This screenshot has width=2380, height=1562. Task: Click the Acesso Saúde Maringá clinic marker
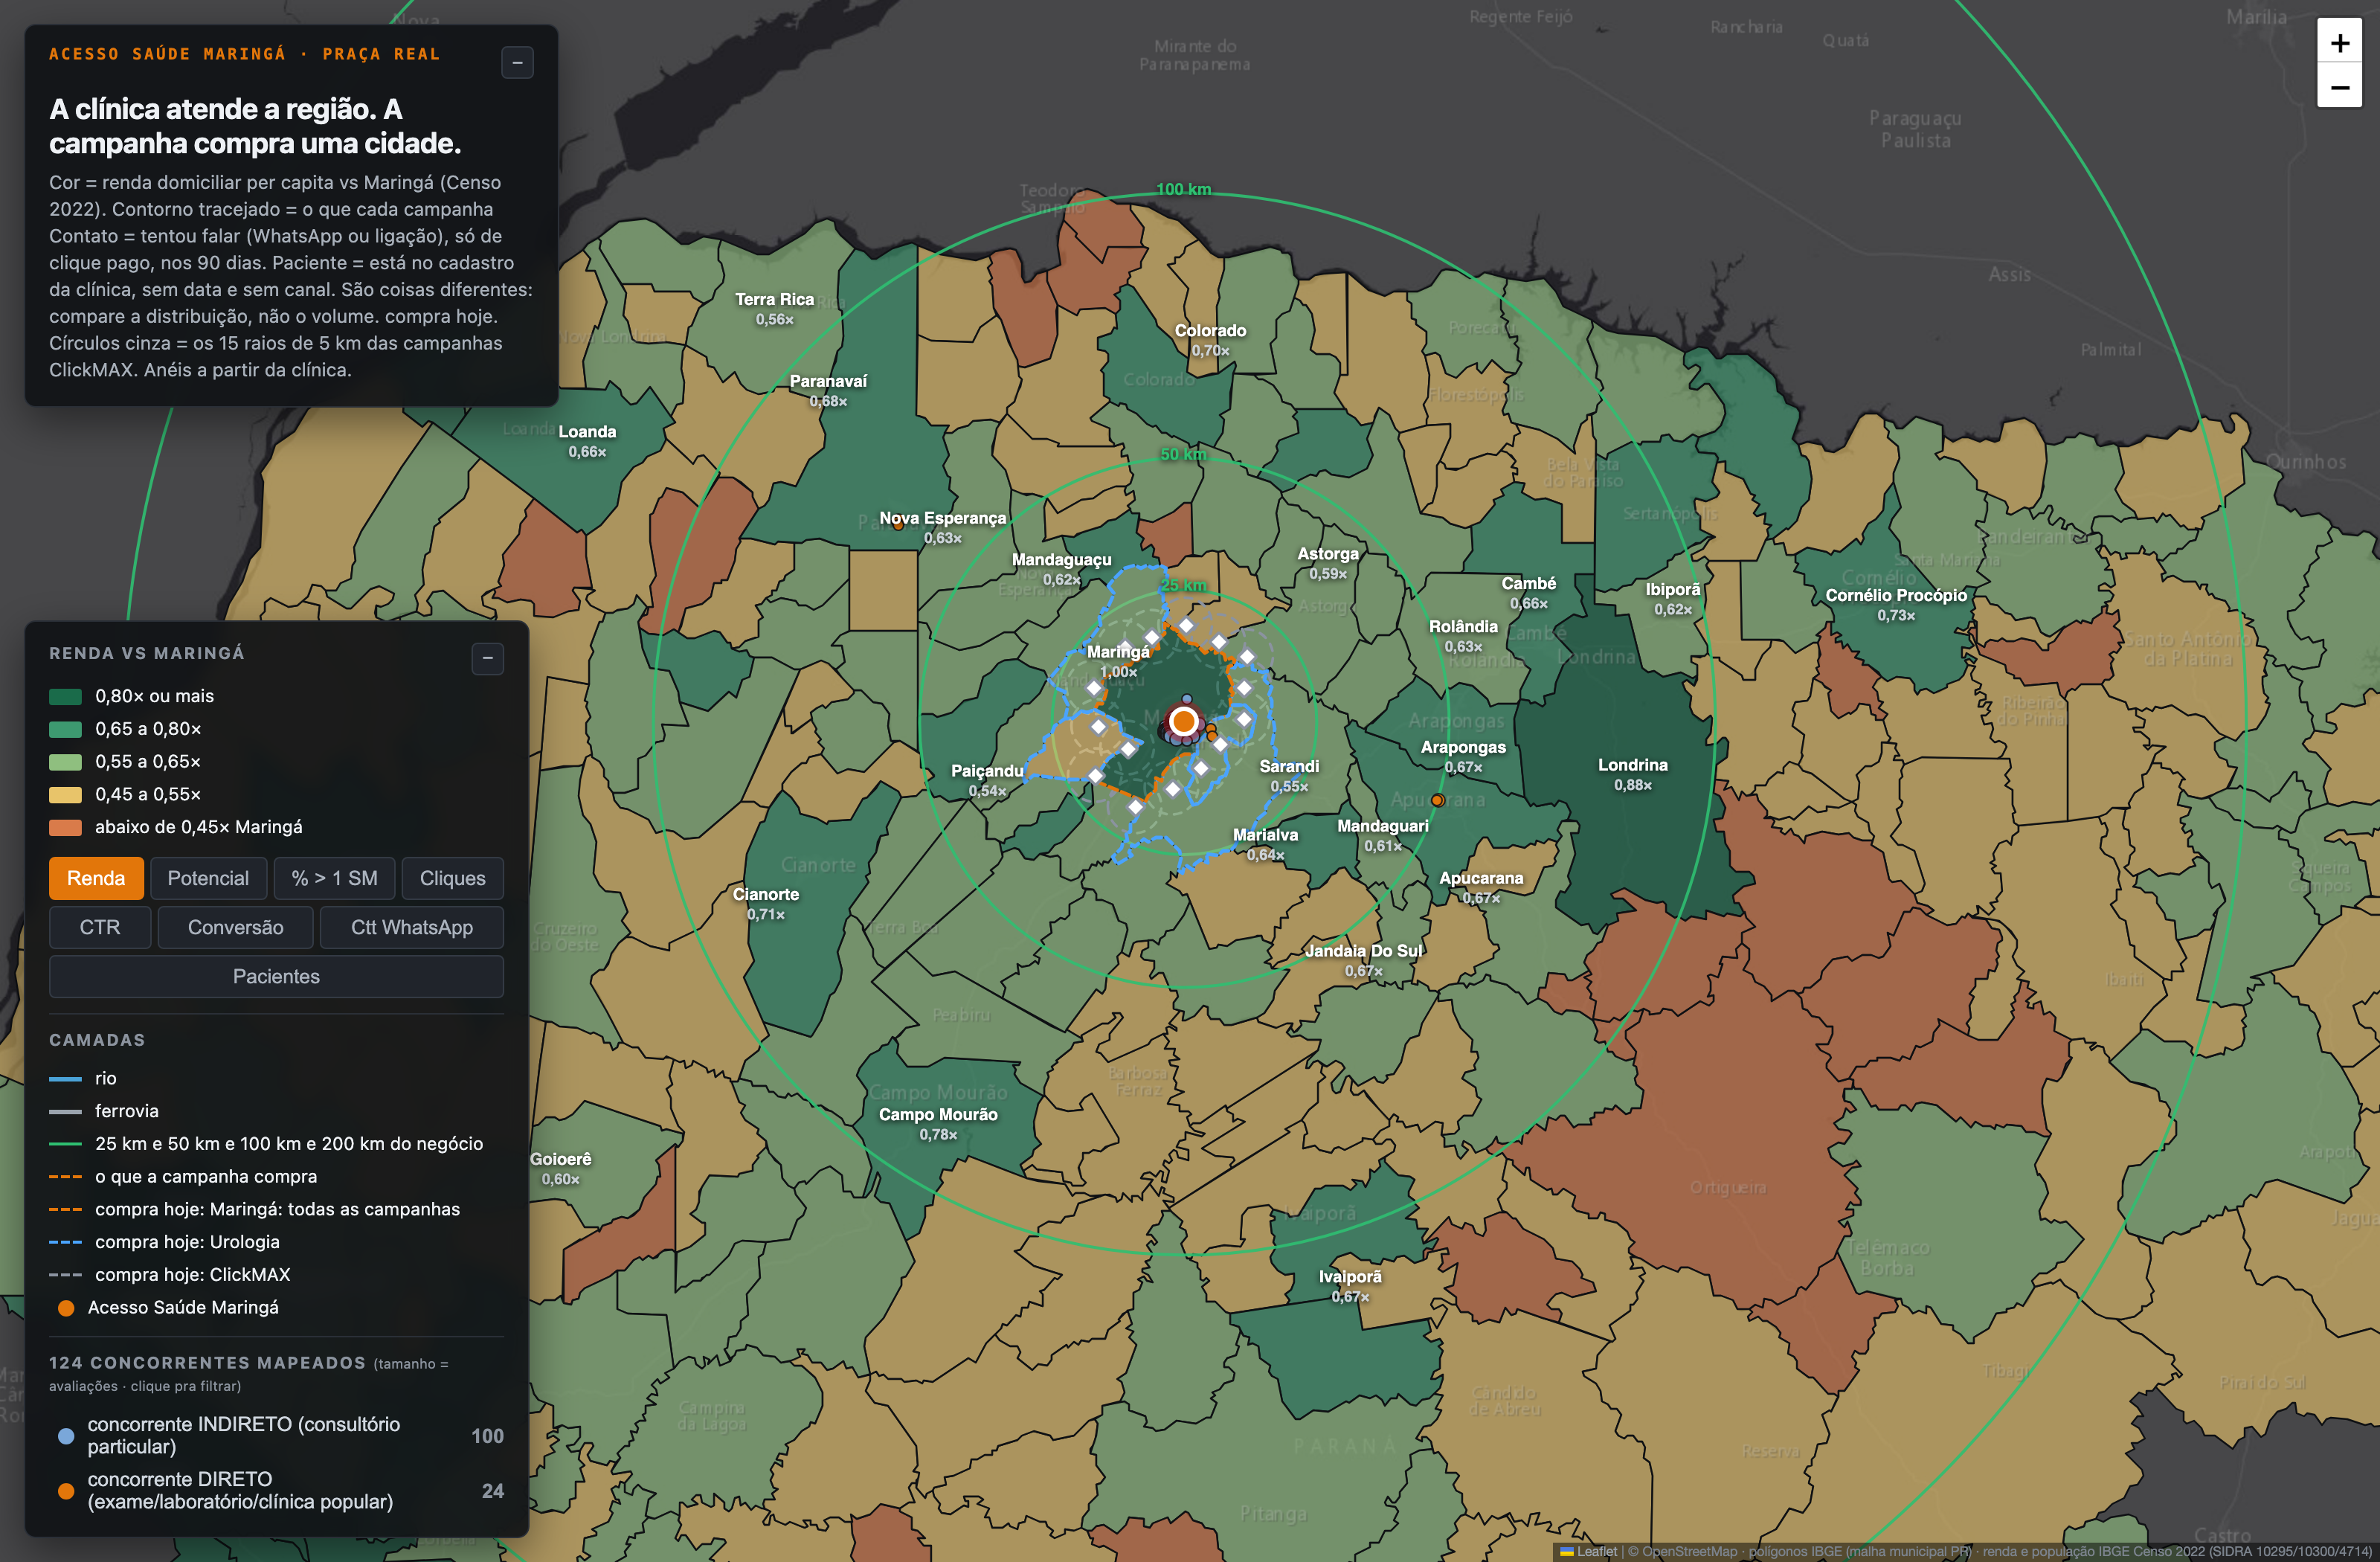[1184, 721]
